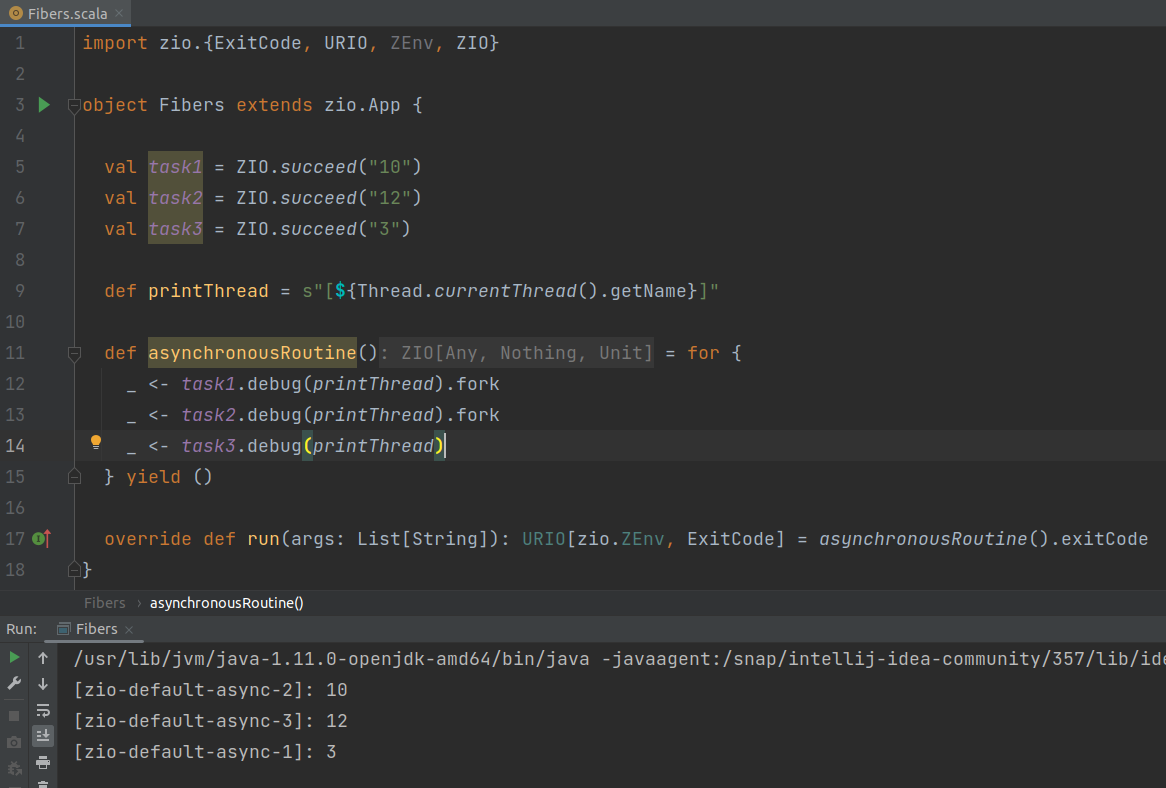The width and height of the screenshot is (1166, 788).
Task: Click .exitCode at end of line 17
Action: pyautogui.click(x=1099, y=539)
